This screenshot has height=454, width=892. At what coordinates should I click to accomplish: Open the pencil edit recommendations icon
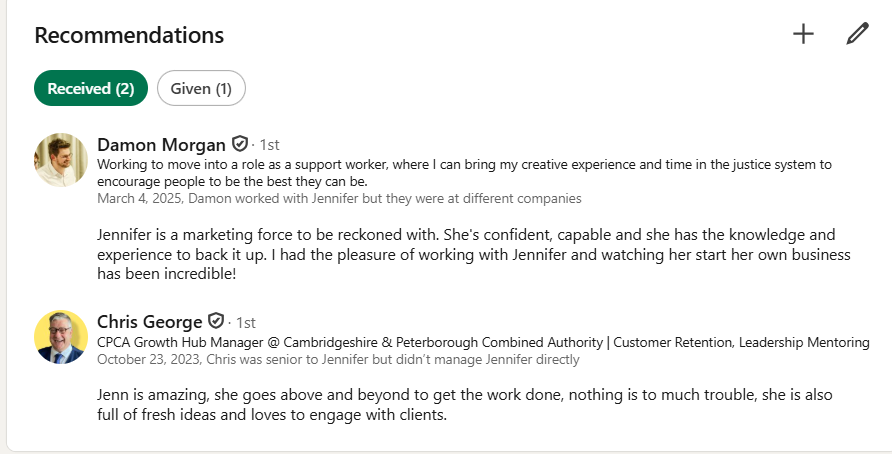857,34
